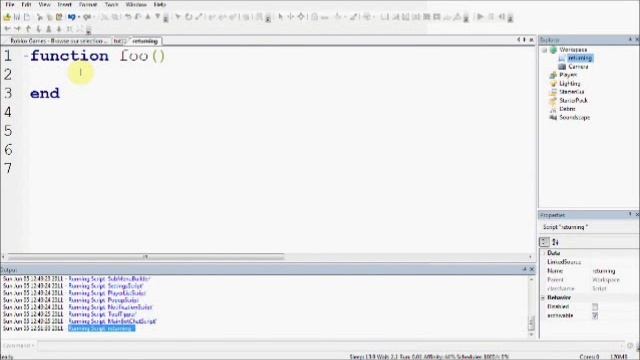Click the alphabetical sort button in Properties
Screen dimensions: 640x360
pyautogui.click(x=555, y=242)
